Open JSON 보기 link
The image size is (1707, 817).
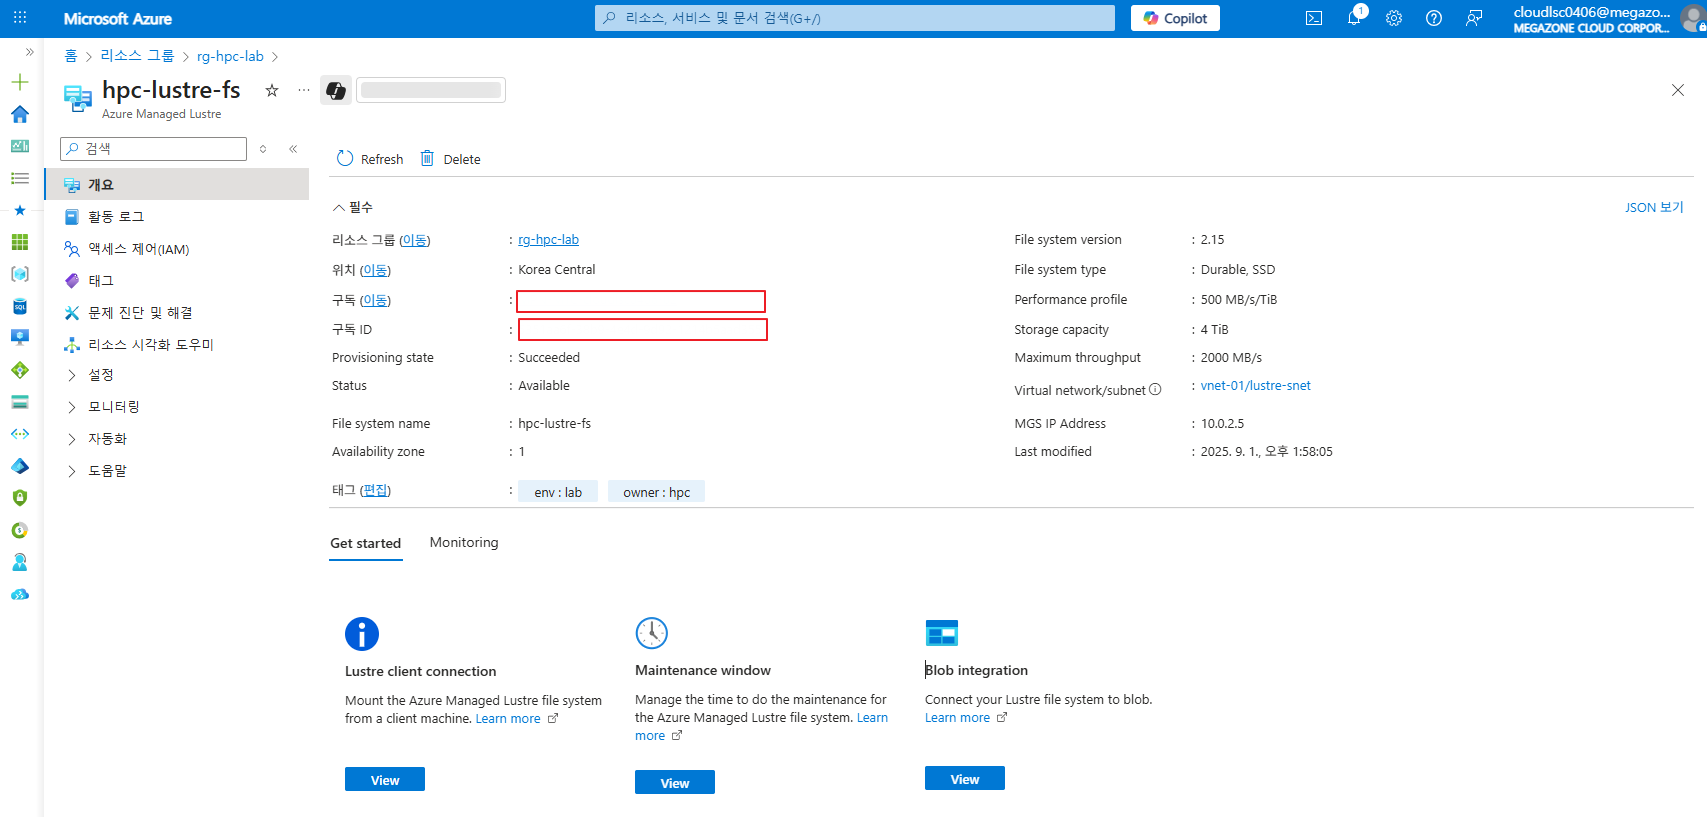click(x=1654, y=207)
